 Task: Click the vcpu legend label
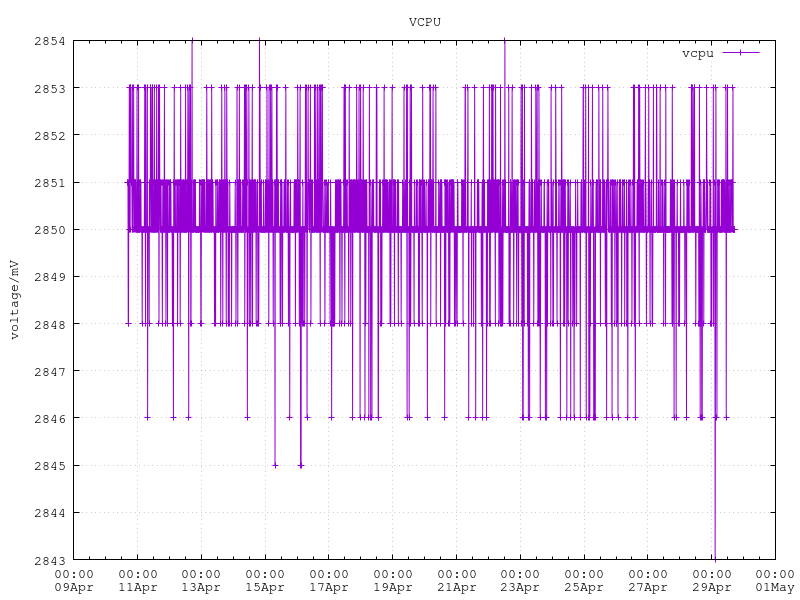(x=697, y=53)
